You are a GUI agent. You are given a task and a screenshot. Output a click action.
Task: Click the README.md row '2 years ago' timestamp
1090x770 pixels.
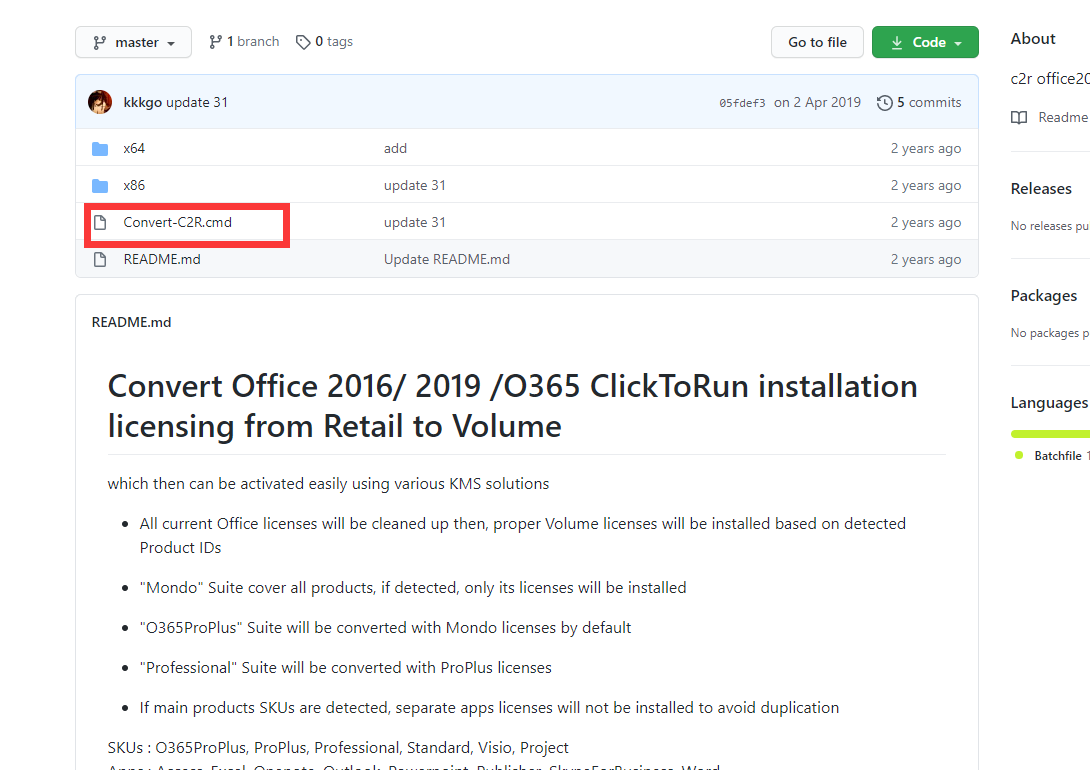925,259
